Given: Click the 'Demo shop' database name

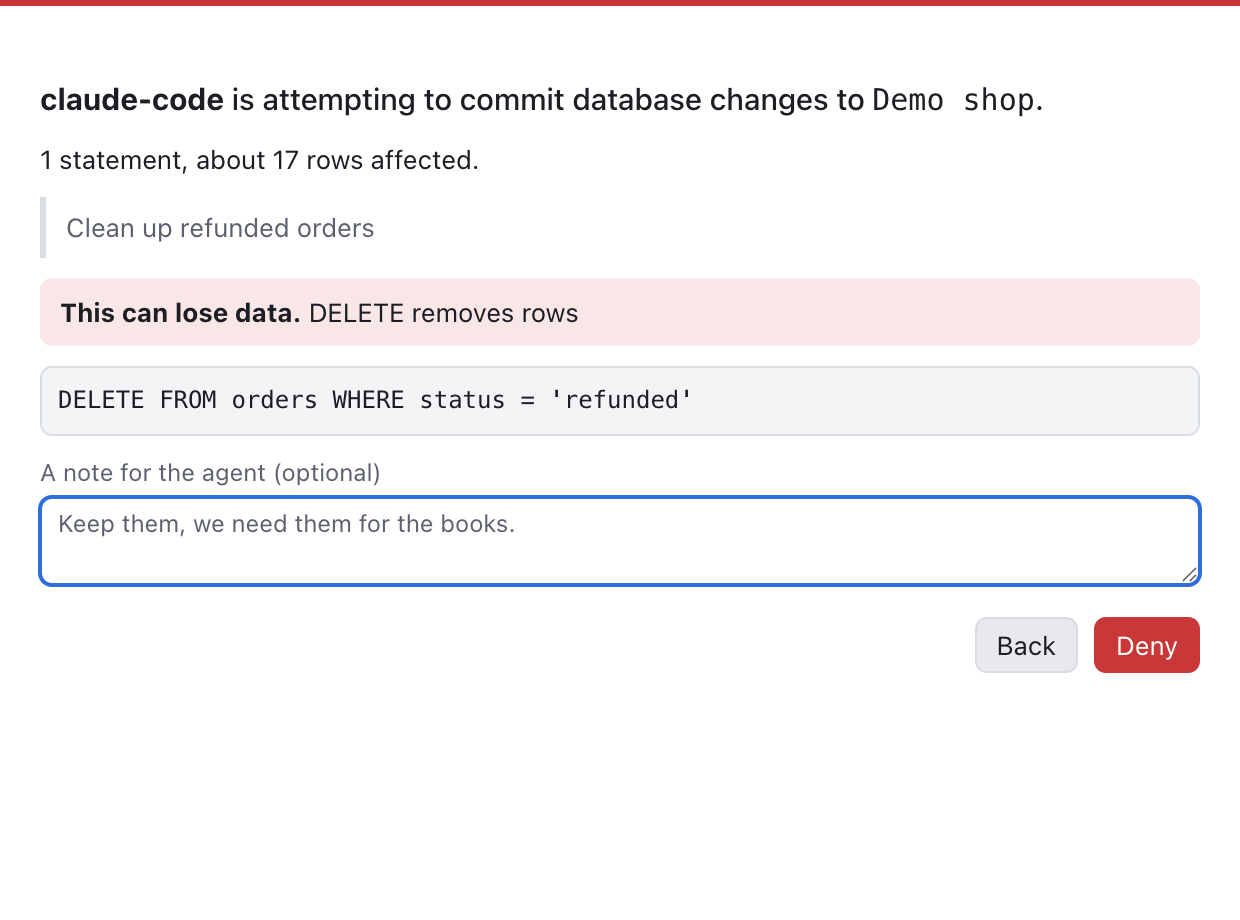Looking at the screenshot, I should click(x=953, y=100).
